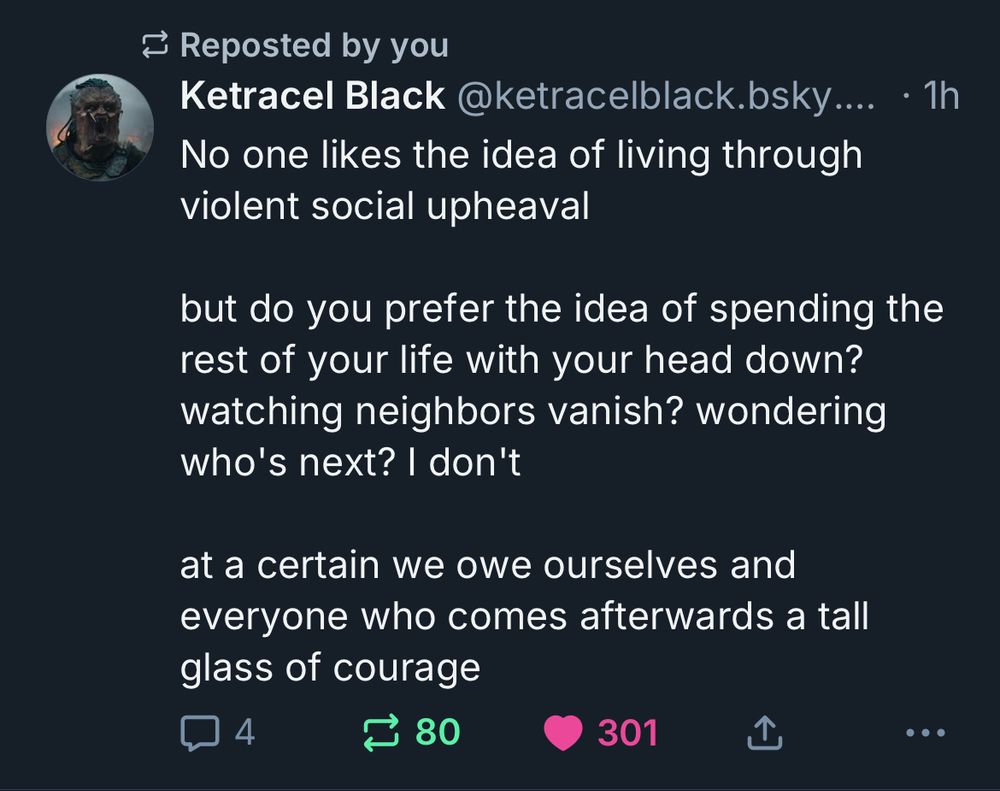Open Ketracel Black's avatar picture

click(98, 127)
